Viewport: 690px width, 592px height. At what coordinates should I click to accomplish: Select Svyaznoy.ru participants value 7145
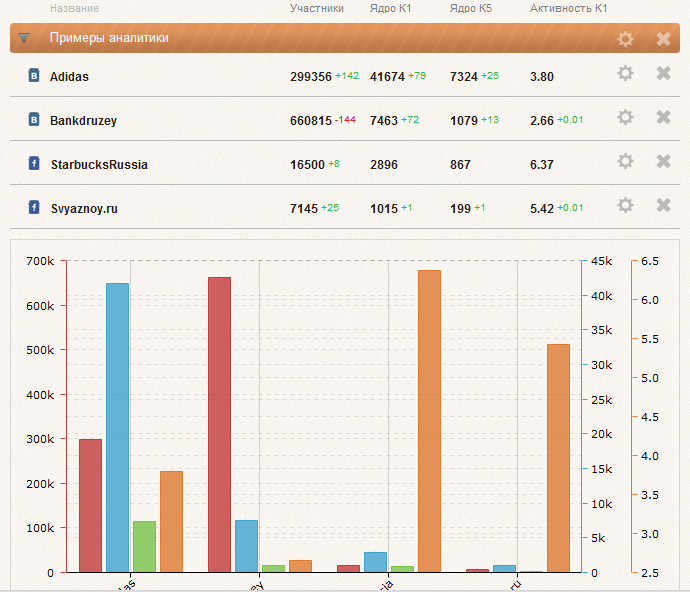coord(304,209)
